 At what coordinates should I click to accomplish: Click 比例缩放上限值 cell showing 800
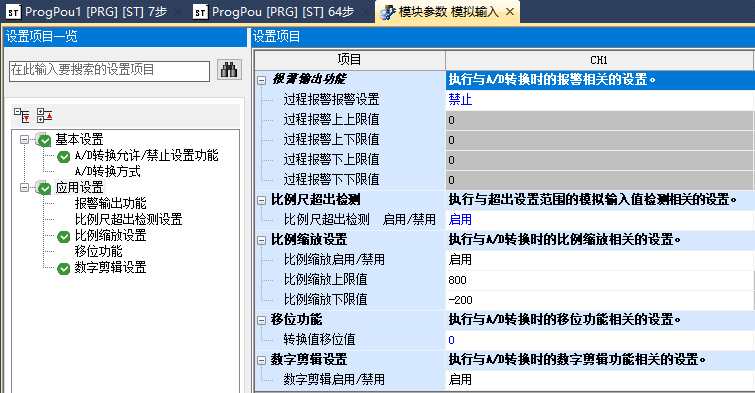coord(599,280)
